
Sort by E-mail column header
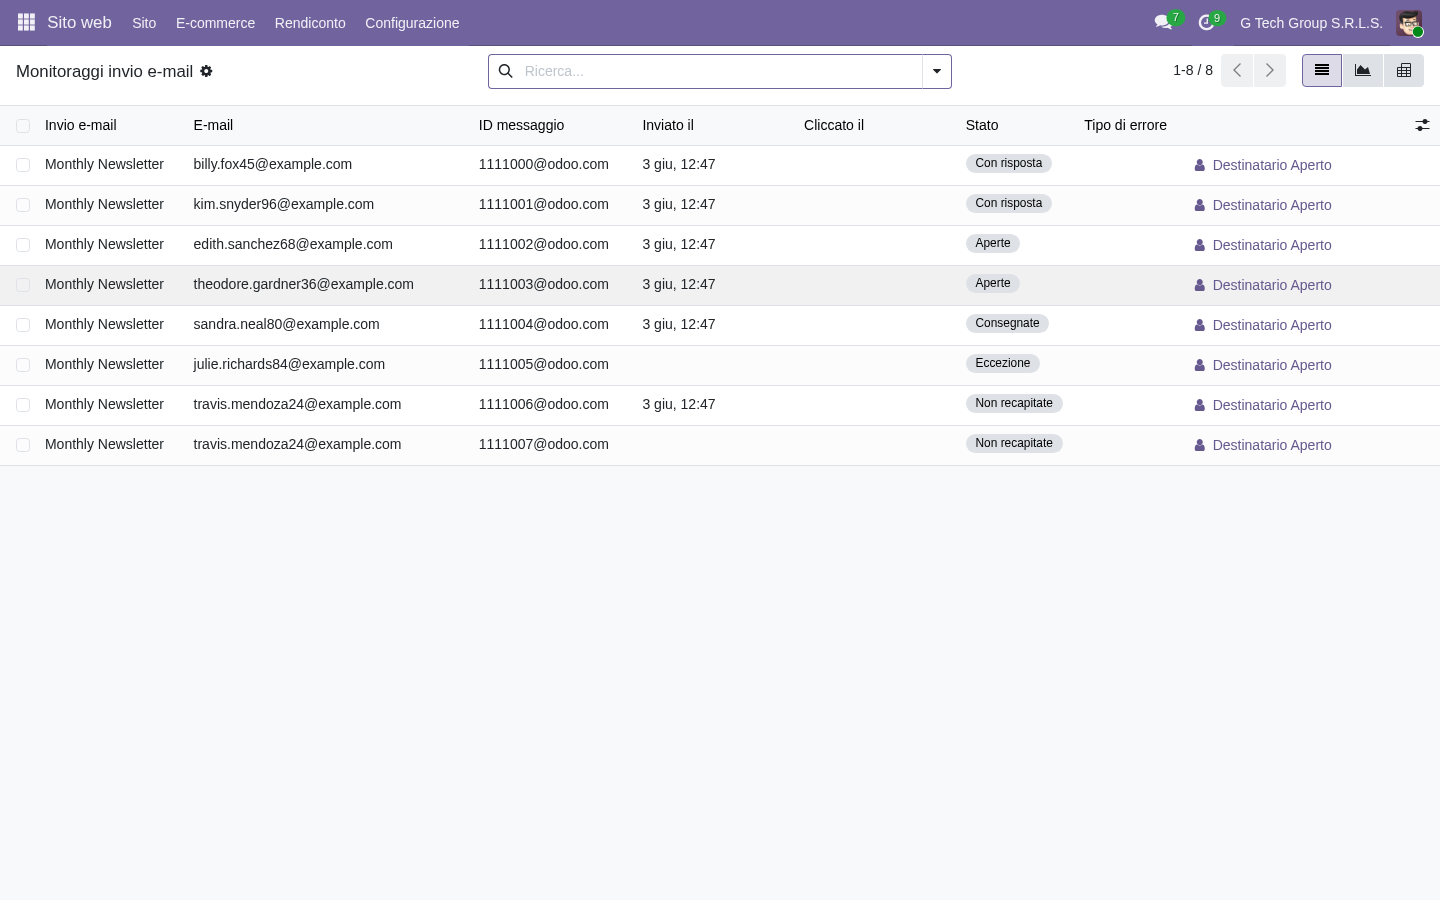213,125
